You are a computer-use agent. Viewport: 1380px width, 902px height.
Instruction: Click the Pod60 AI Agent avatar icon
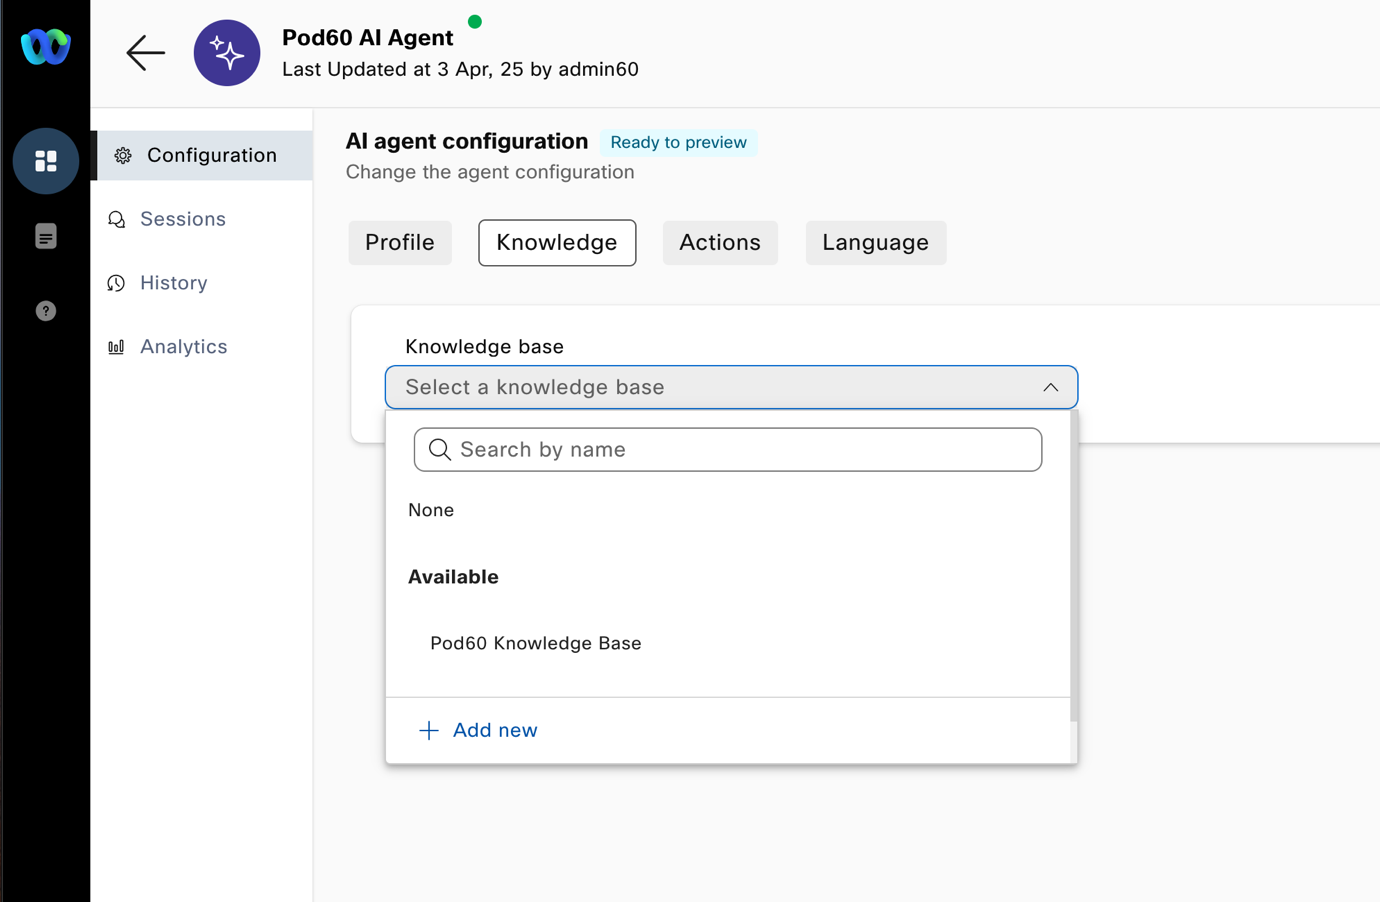(227, 53)
